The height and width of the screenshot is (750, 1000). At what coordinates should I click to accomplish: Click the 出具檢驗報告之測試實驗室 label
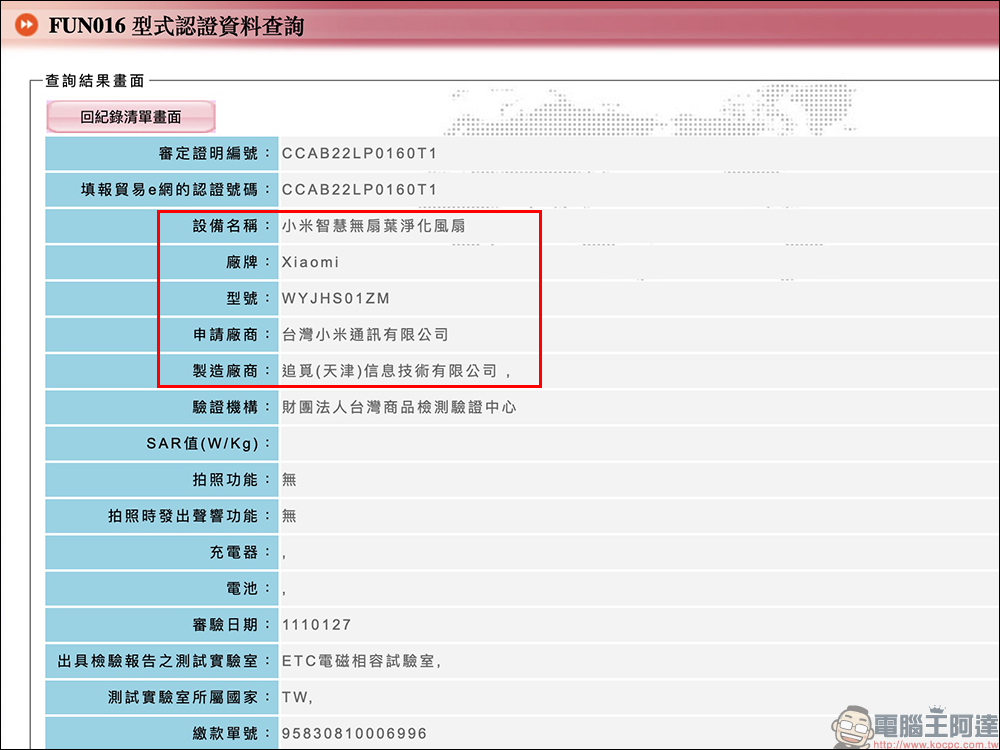pyautogui.click(x=165, y=661)
